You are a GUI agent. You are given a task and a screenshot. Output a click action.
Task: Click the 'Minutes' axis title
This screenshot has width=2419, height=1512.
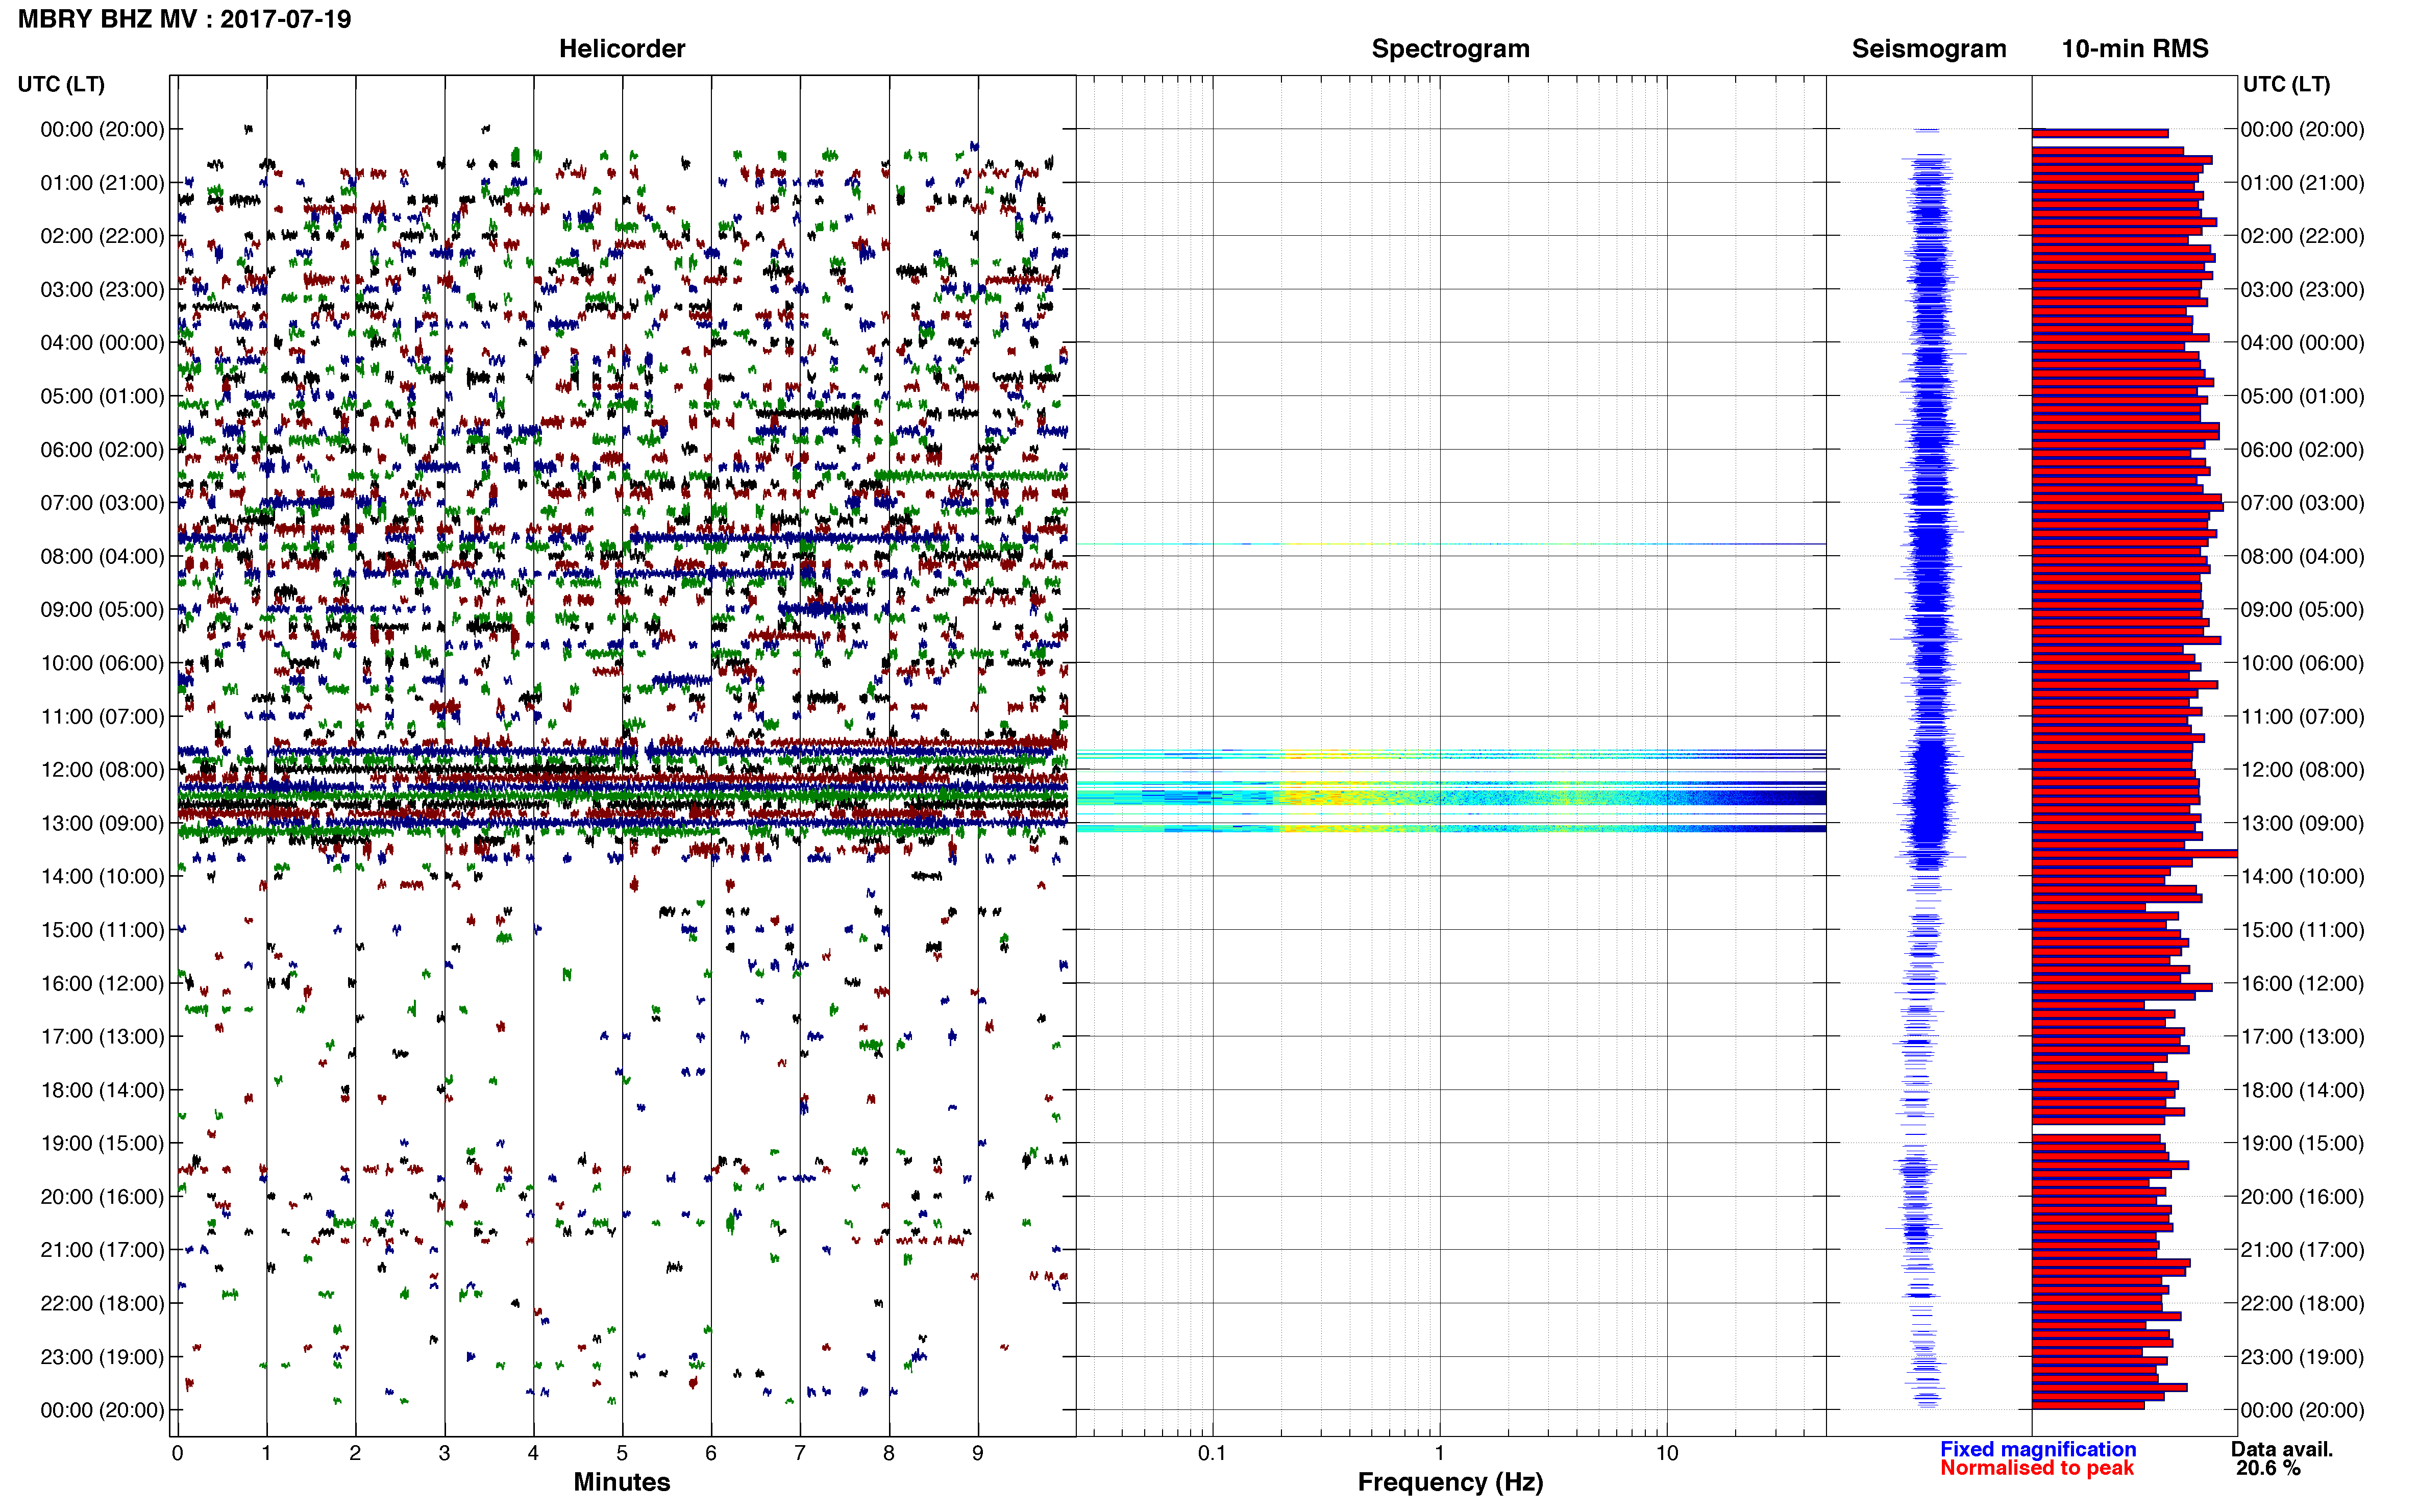pyautogui.click(x=621, y=1482)
